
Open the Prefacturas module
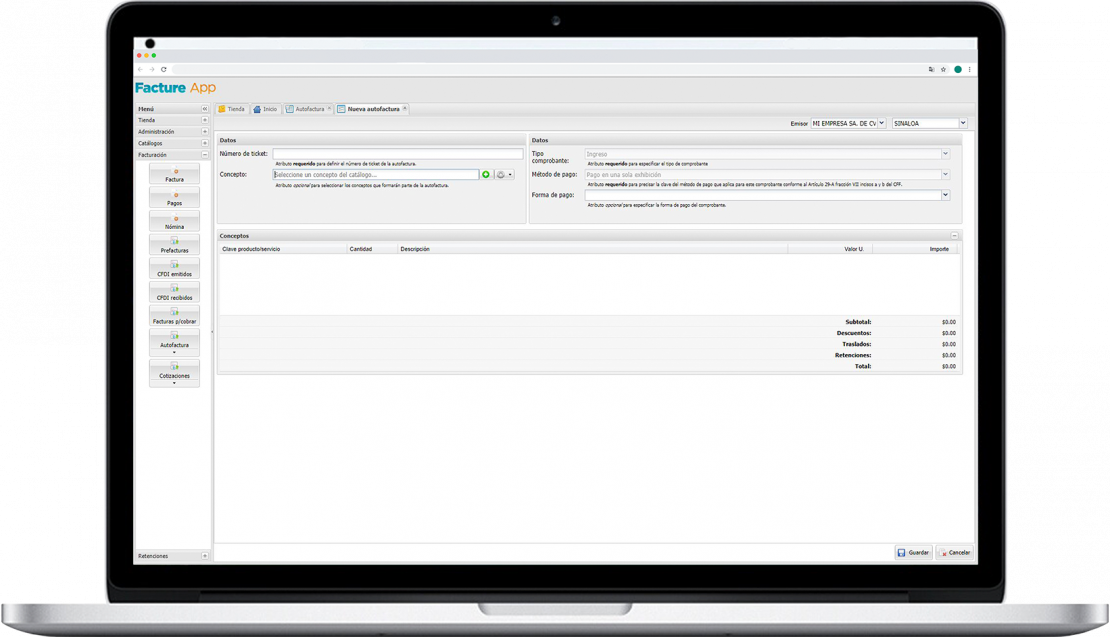click(174, 246)
